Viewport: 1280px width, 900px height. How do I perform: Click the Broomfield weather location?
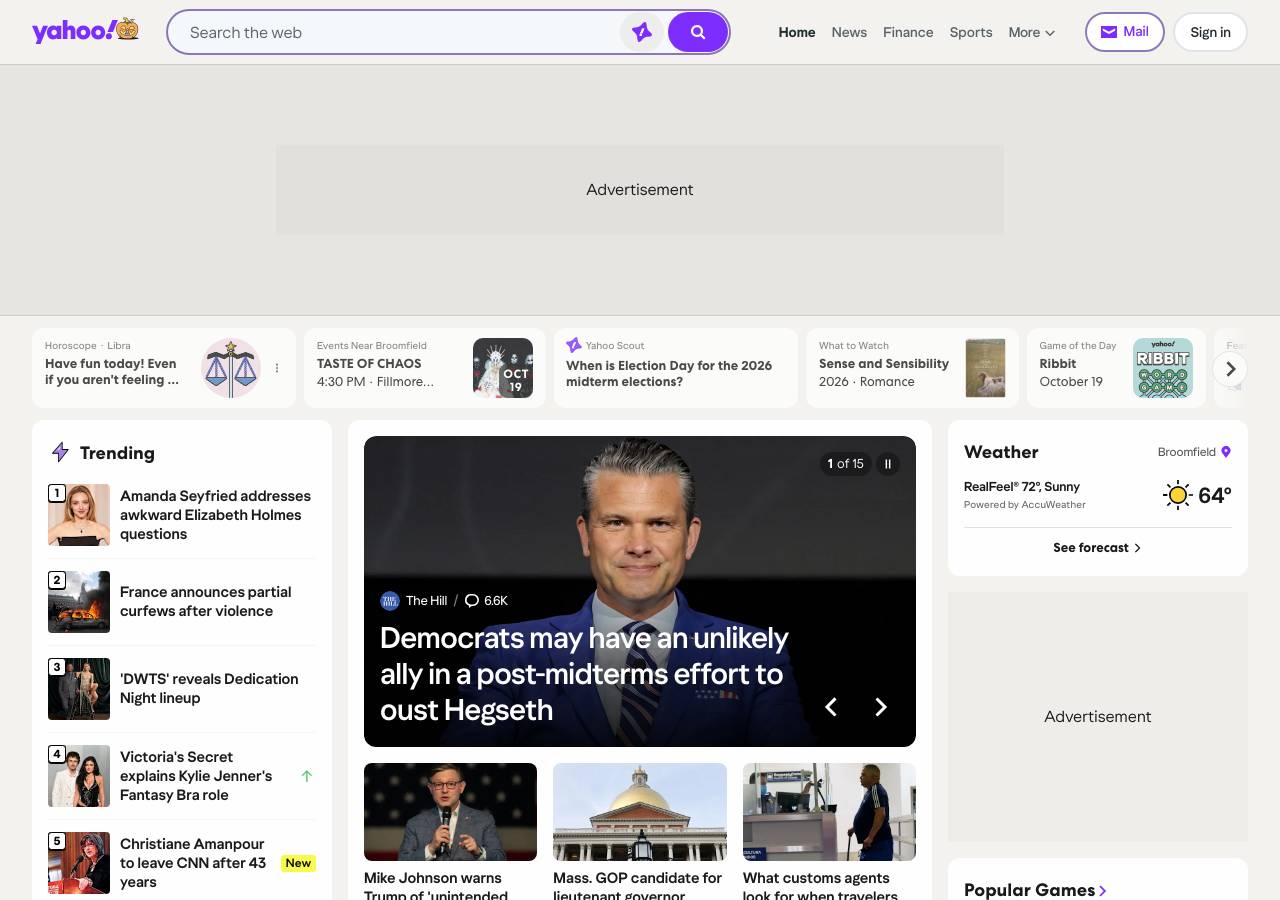click(x=1194, y=452)
